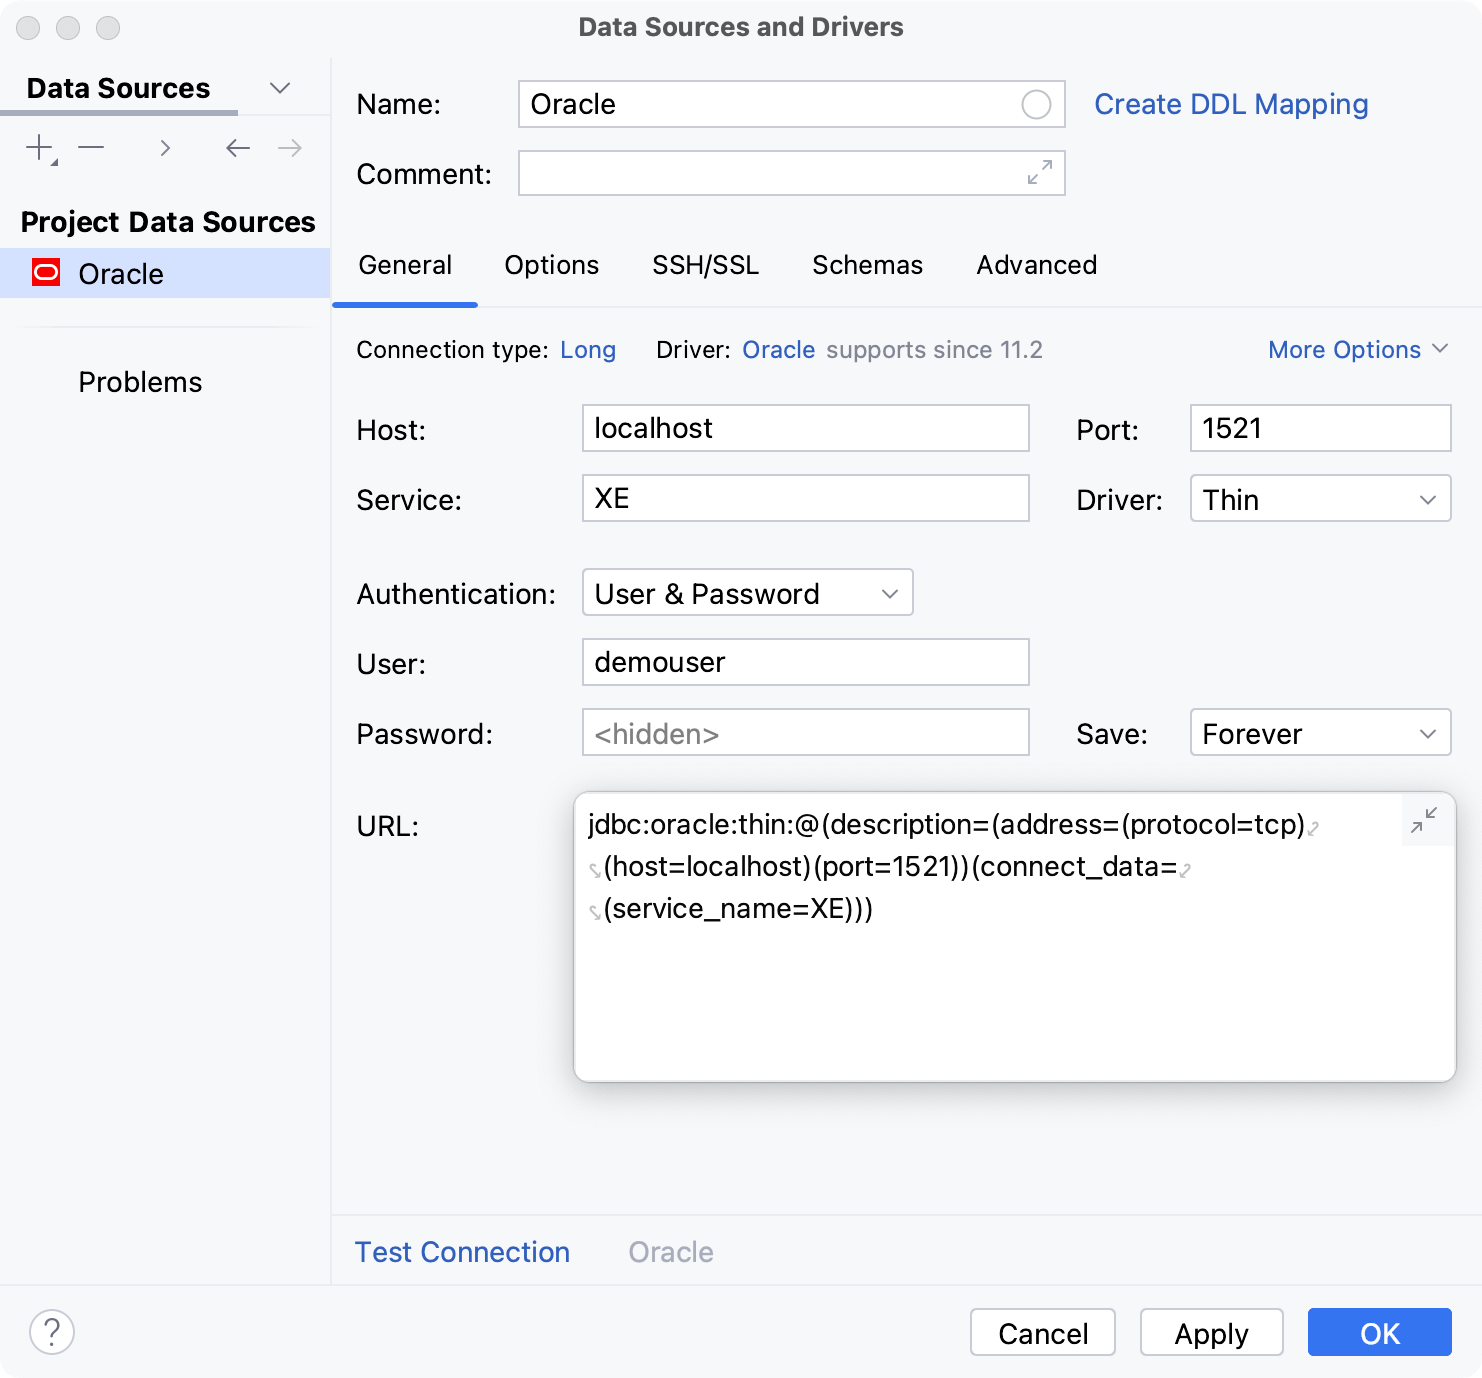Viewport: 1482px width, 1378px height.
Task: Remove the selected data source
Action: 92,147
